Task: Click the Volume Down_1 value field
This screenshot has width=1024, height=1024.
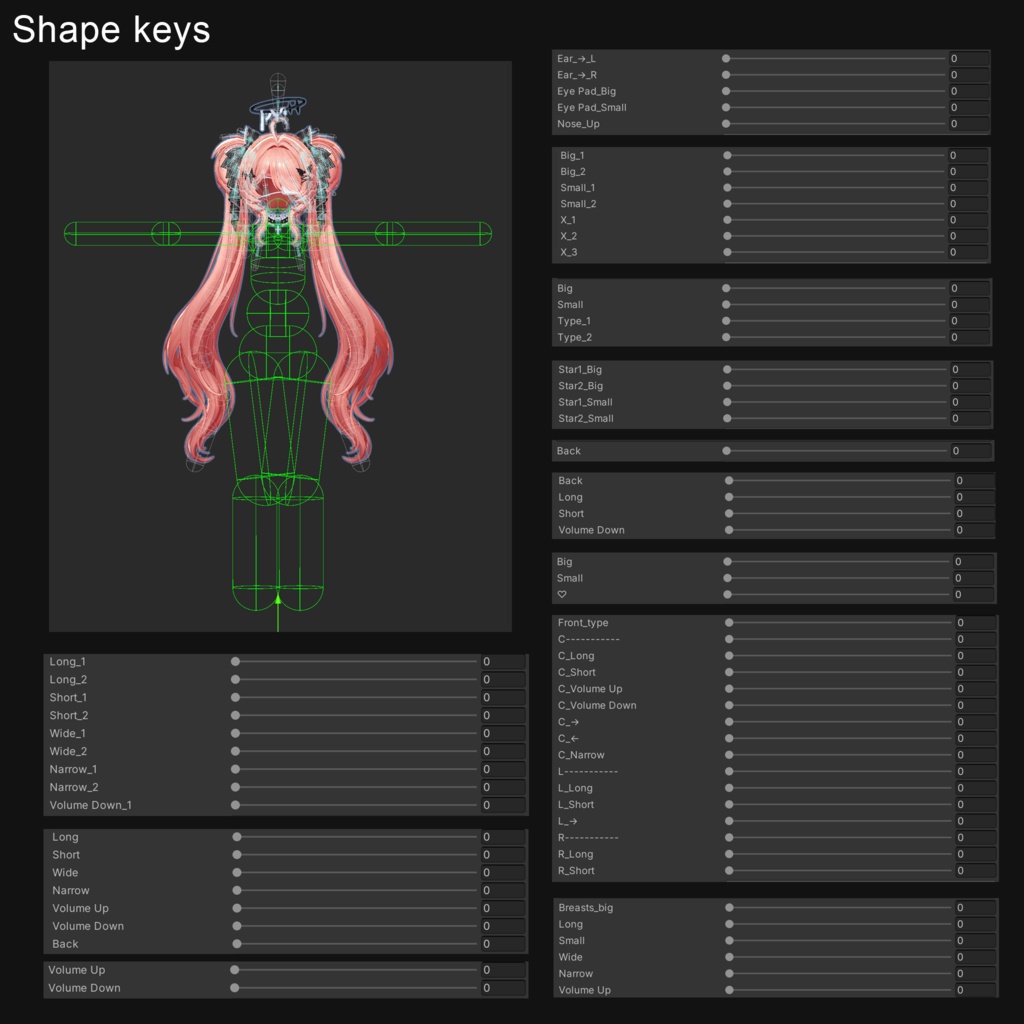Action: [504, 805]
